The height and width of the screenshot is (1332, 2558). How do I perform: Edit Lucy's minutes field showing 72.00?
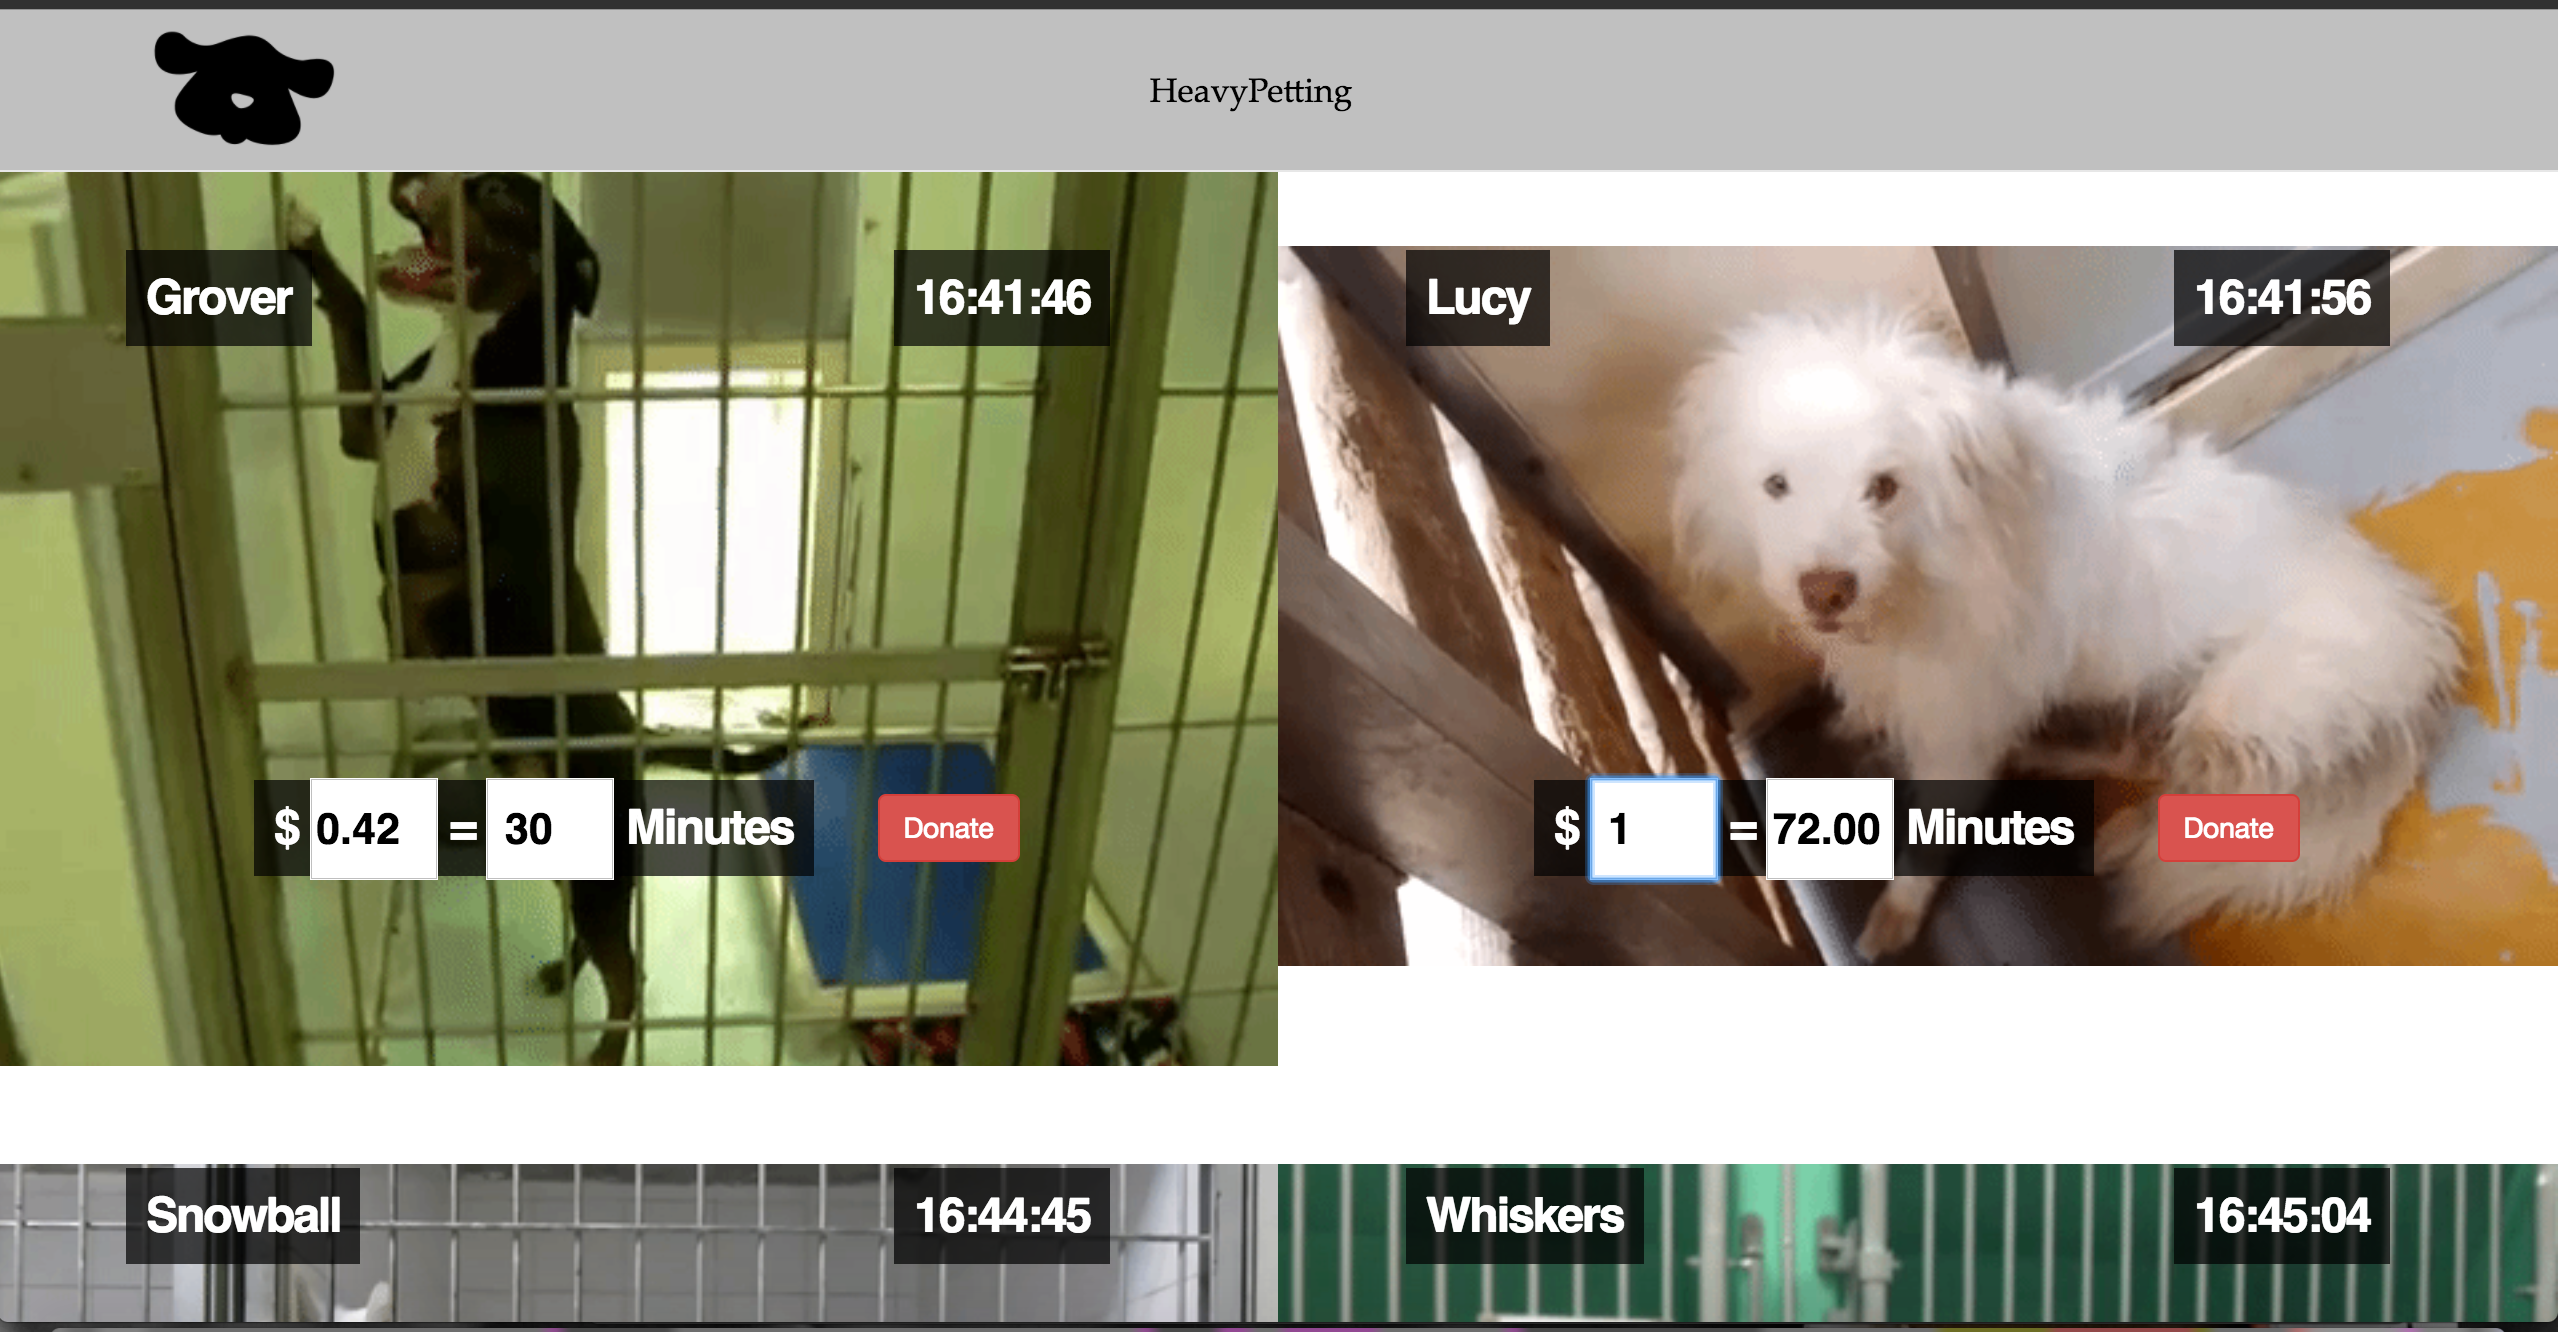pyautogui.click(x=1830, y=829)
